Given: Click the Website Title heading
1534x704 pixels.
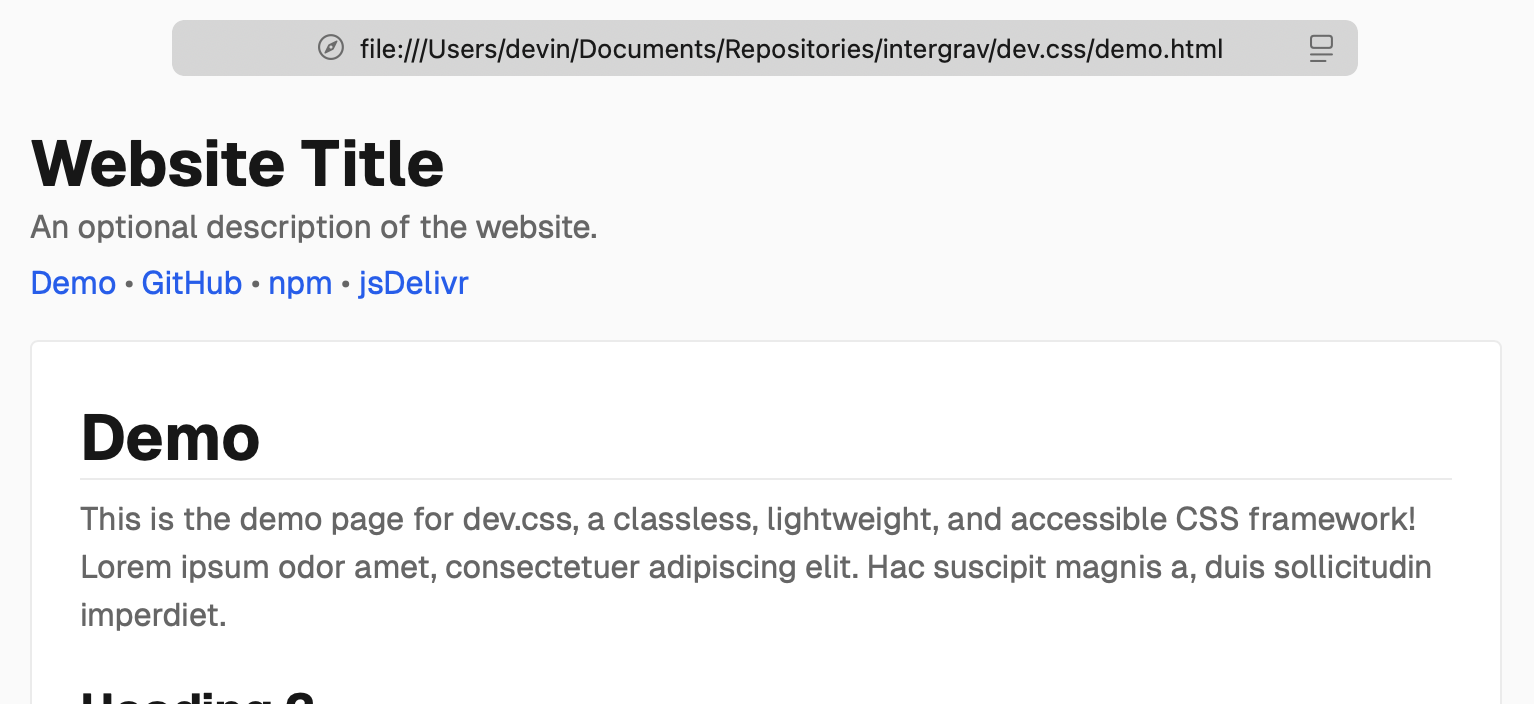Looking at the screenshot, I should [237, 163].
